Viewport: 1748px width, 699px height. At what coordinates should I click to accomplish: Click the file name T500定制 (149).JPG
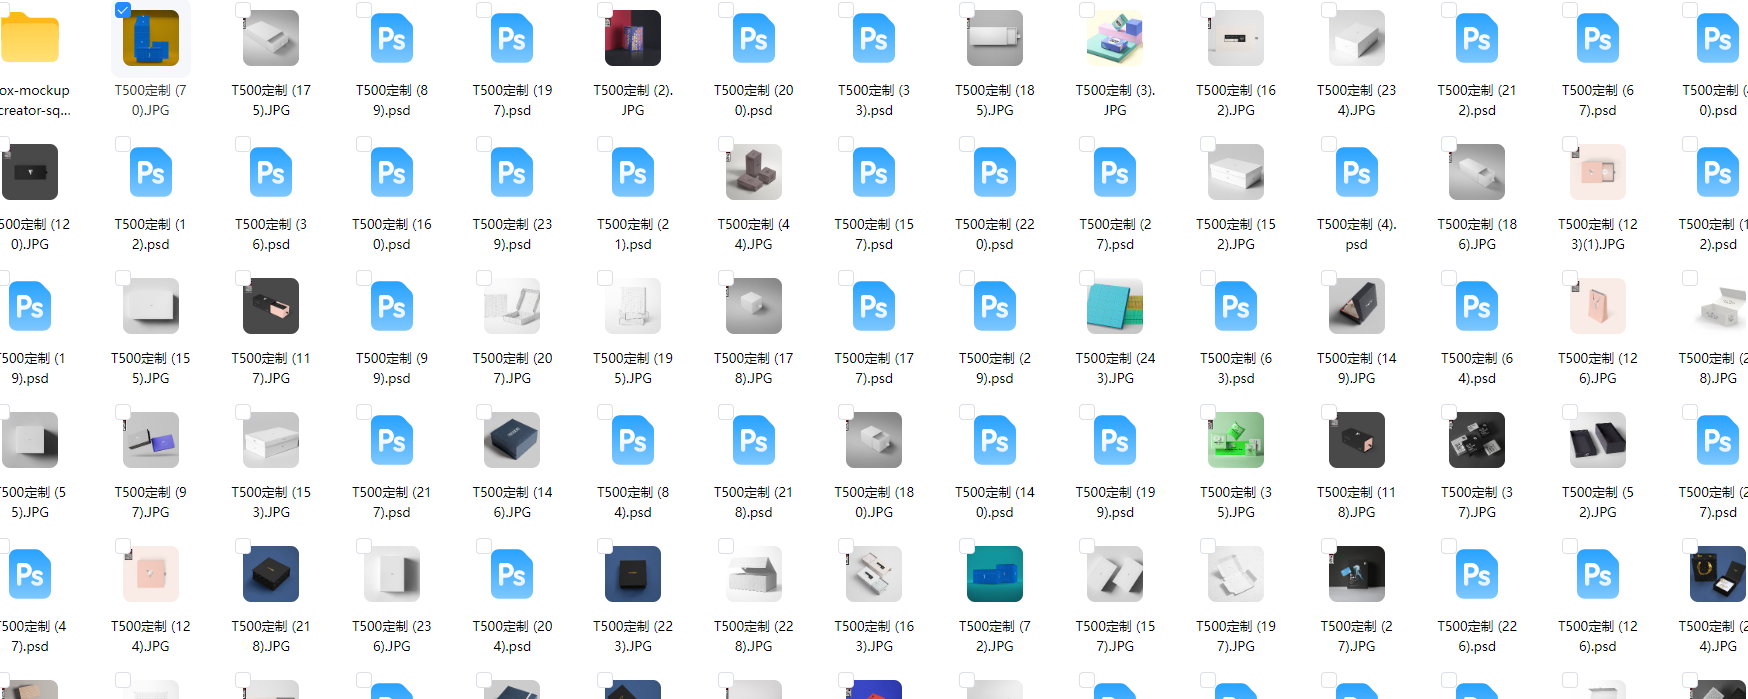1357,368
